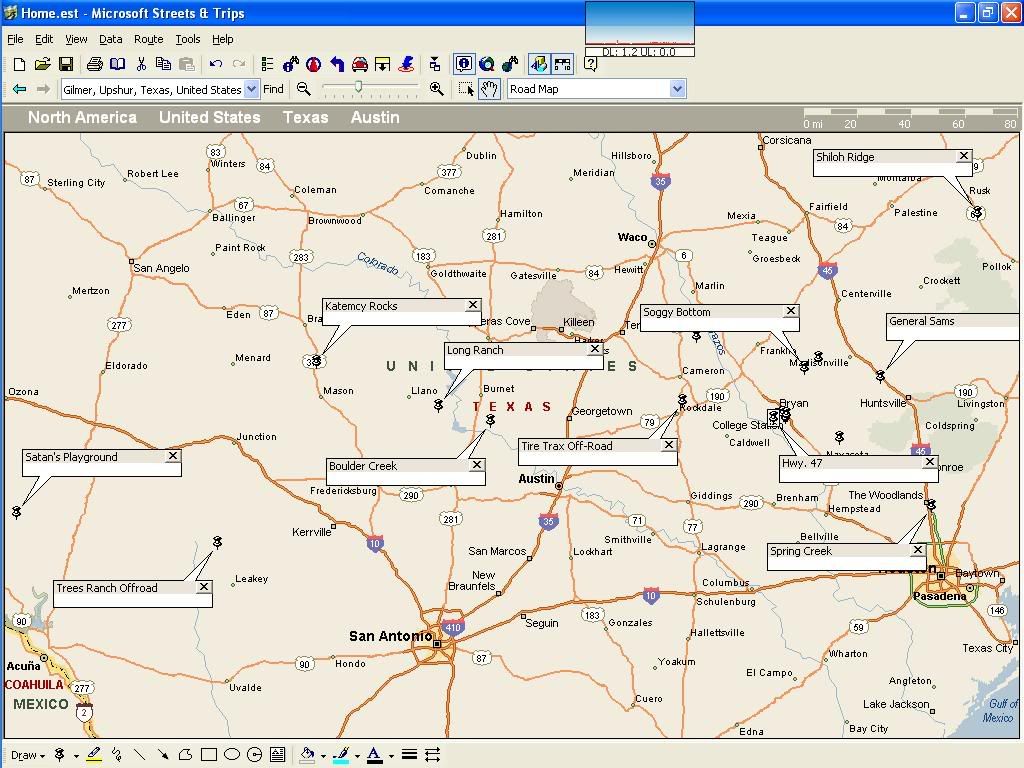Open the Data menu
The width and height of the screenshot is (1024, 768).
(110, 39)
